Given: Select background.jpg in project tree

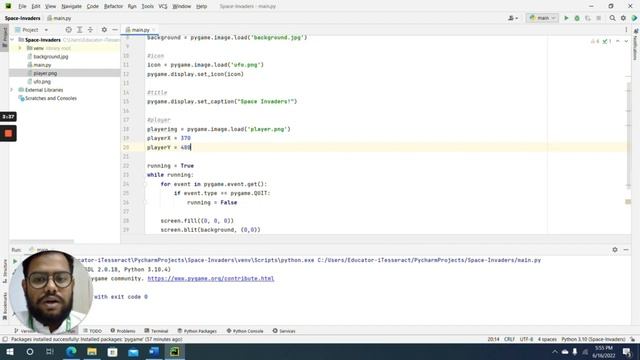Looking at the screenshot, I should click(x=51, y=56).
